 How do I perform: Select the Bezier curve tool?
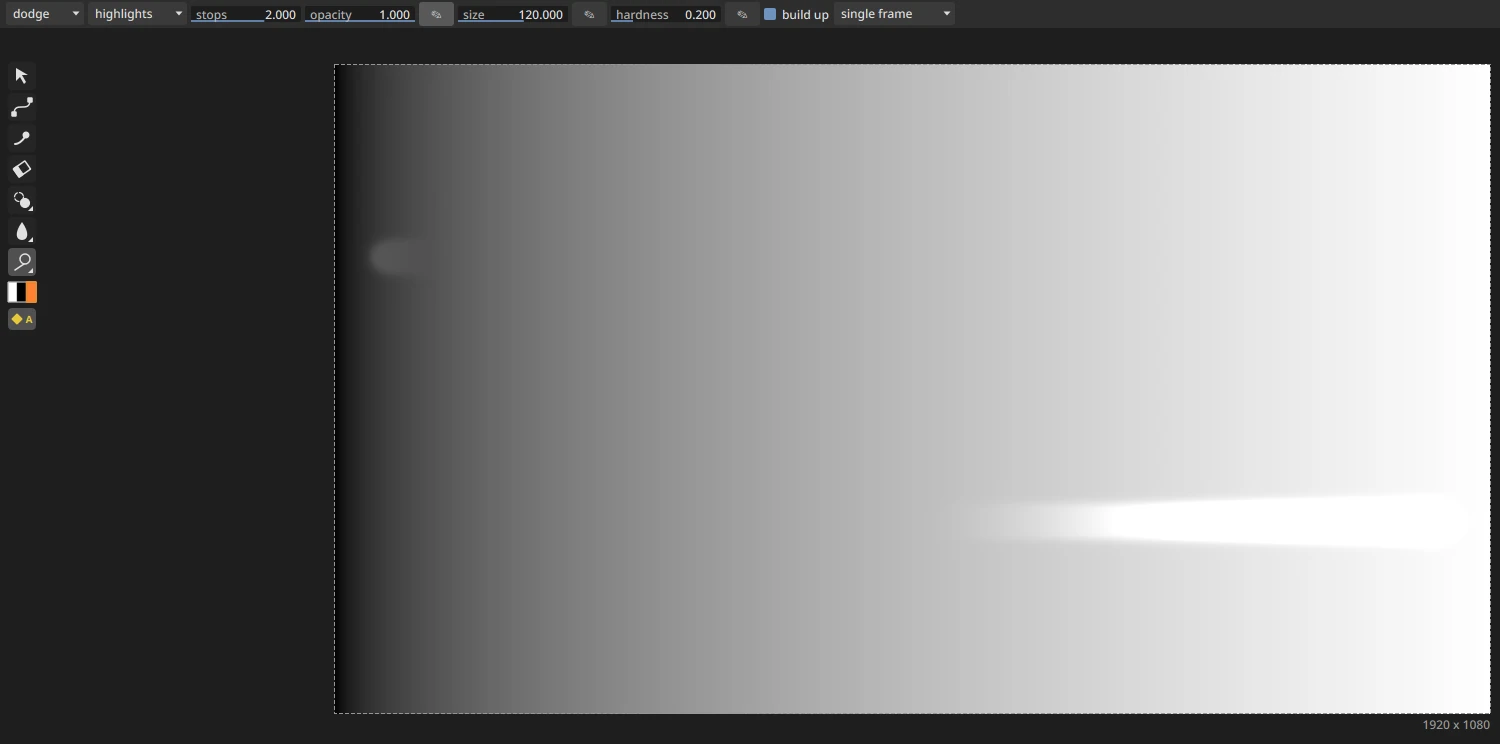[x=22, y=107]
